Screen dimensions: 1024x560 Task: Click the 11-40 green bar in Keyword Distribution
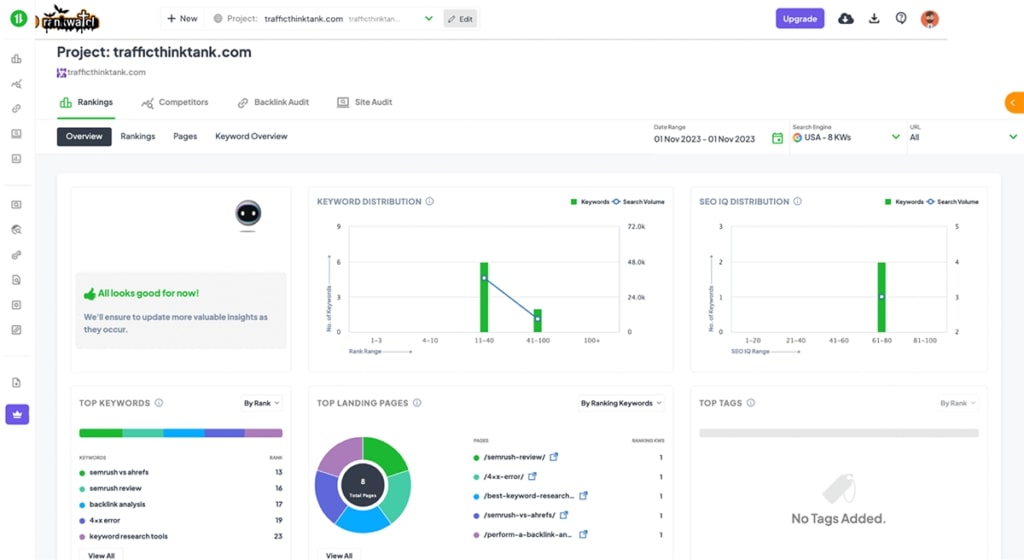pos(484,297)
